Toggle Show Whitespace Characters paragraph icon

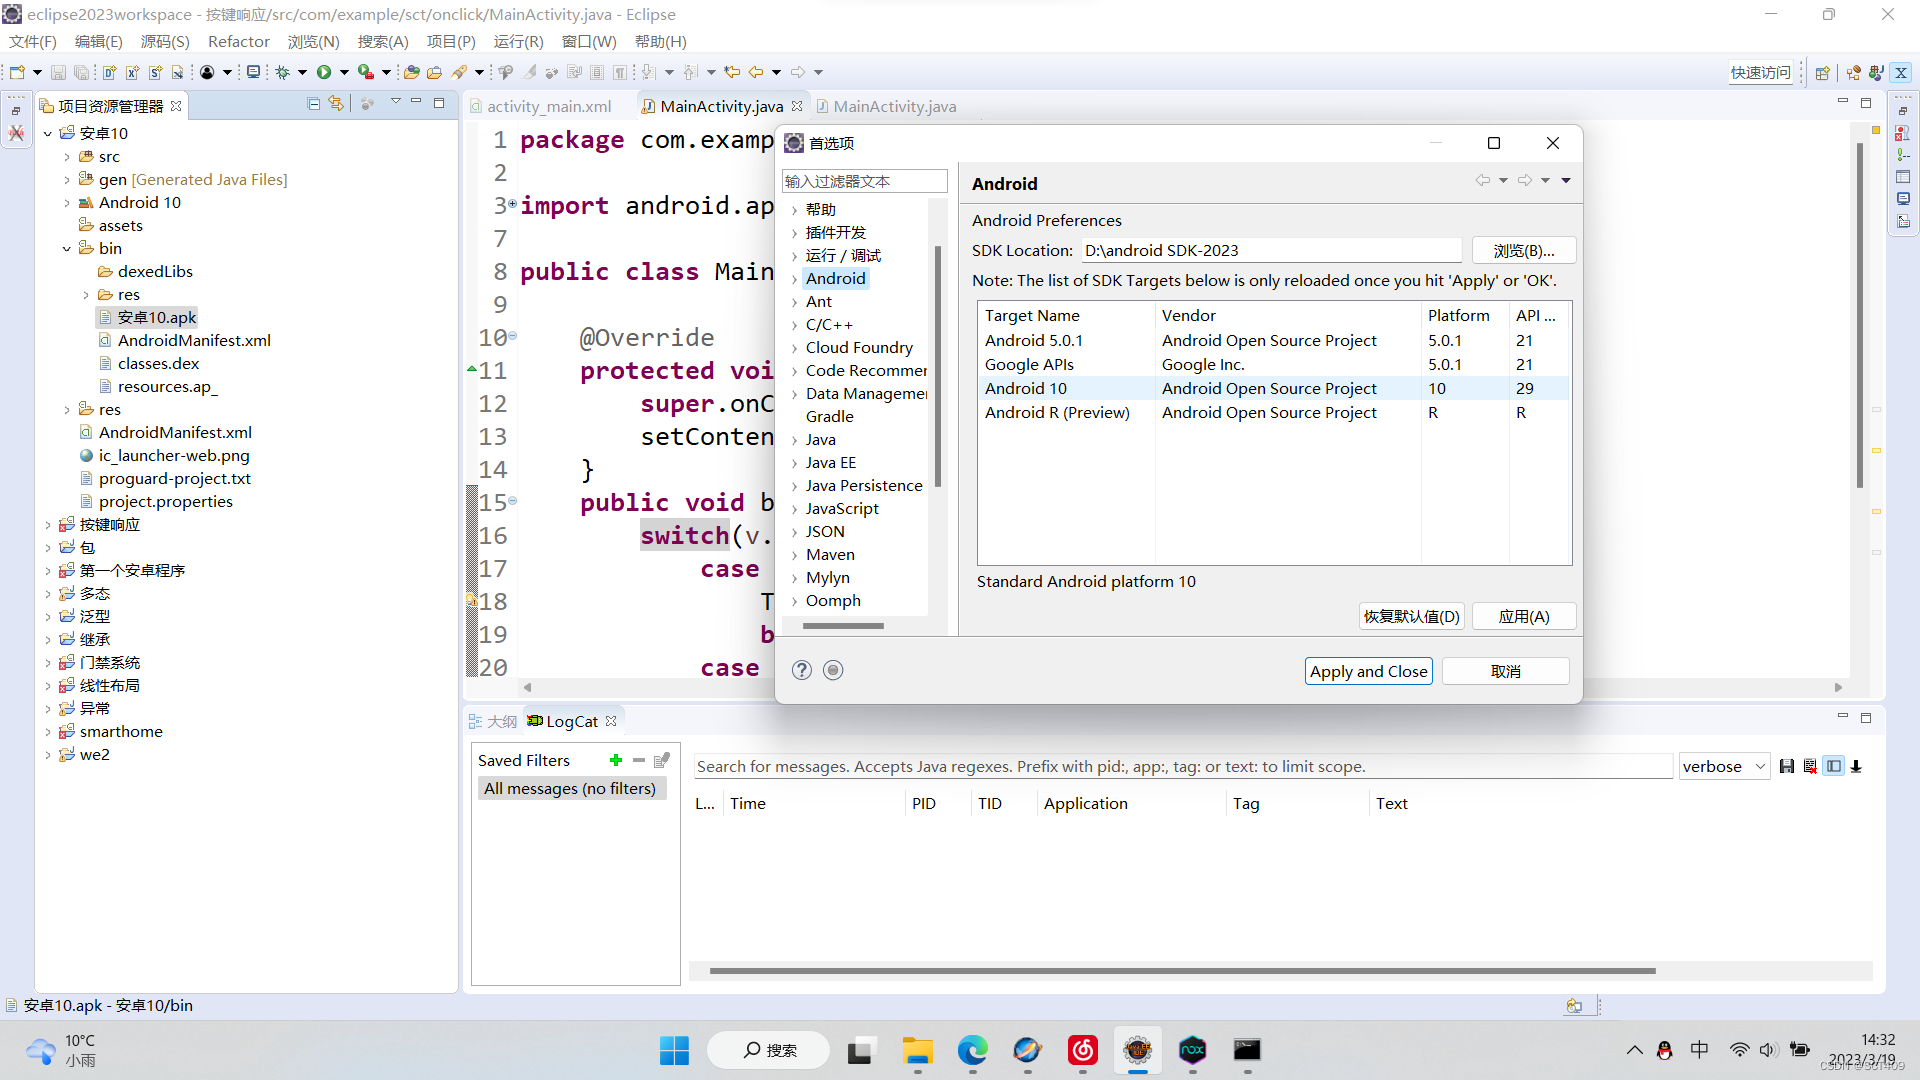click(620, 72)
